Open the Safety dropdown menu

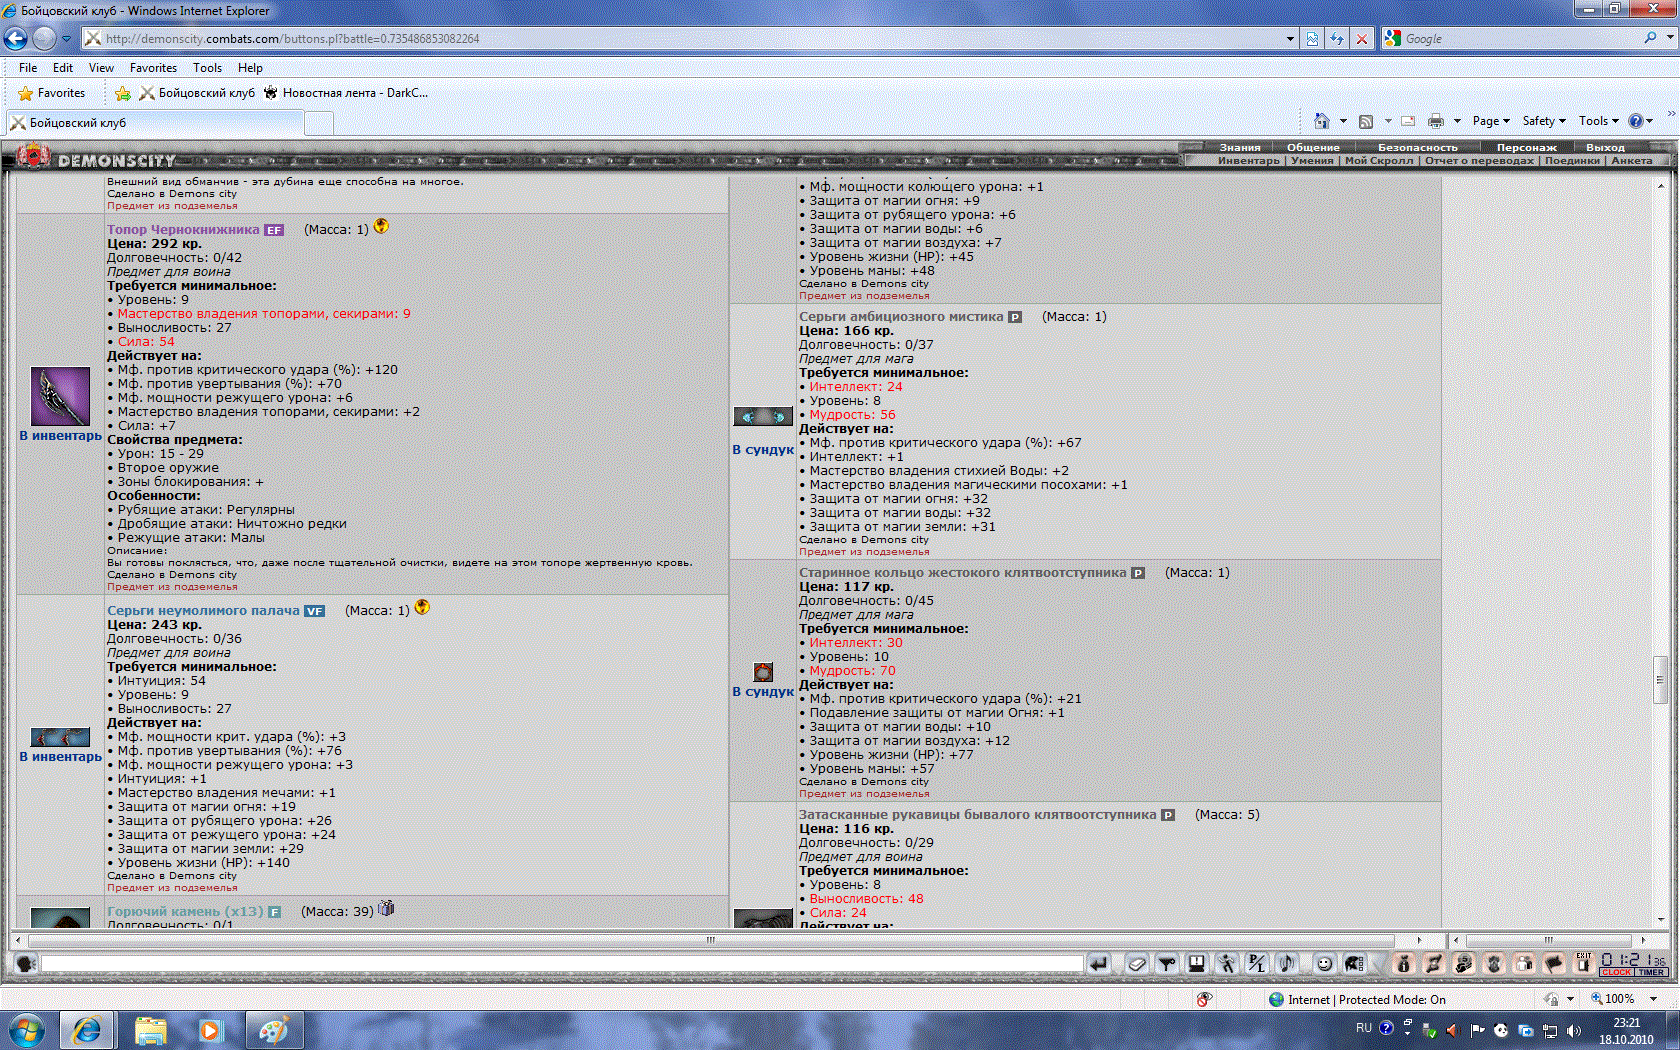pos(1544,121)
